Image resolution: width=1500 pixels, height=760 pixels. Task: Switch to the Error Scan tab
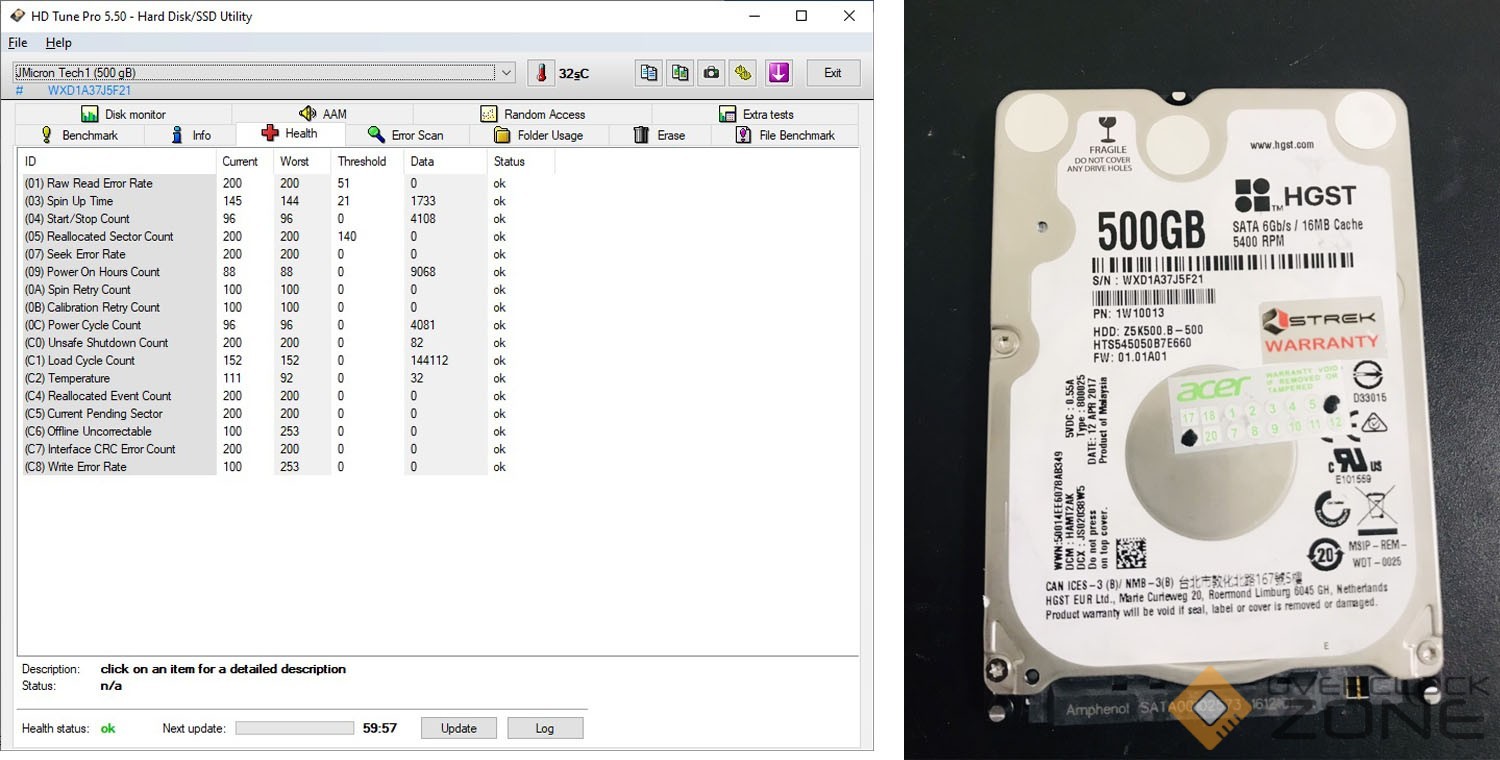pos(405,135)
